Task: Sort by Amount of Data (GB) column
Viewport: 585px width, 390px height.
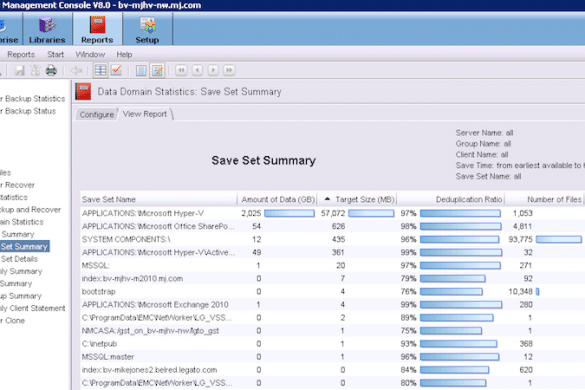Action: point(277,199)
